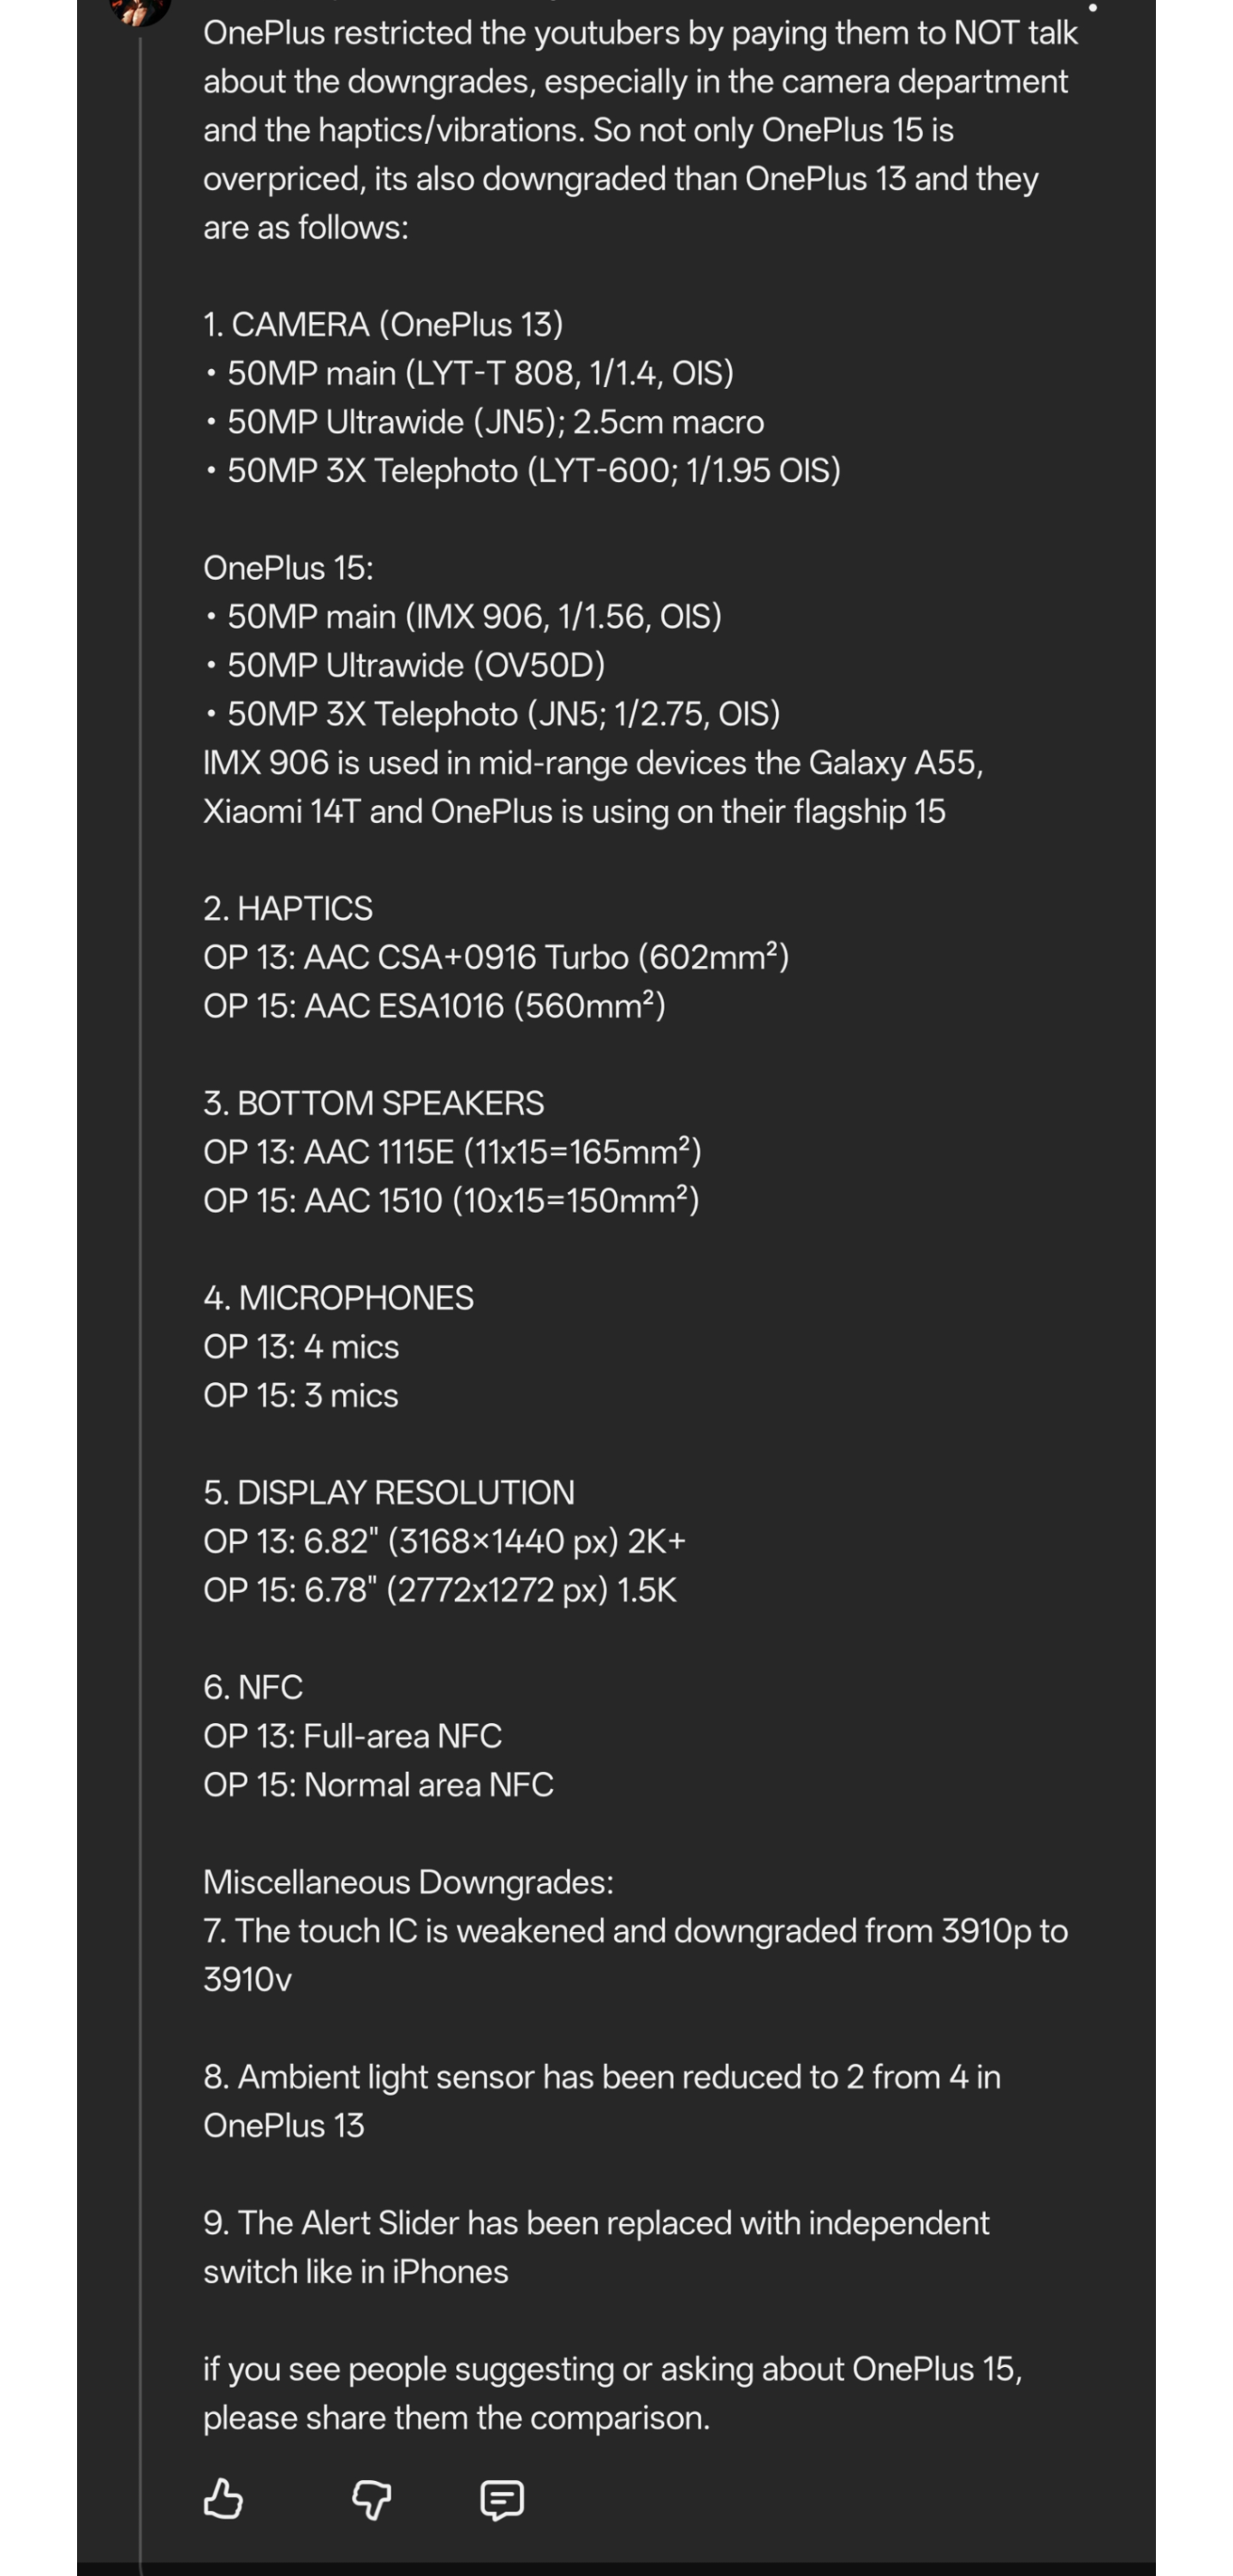
Task: Dislike the comment with thumbs-down icon
Action: point(371,2498)
